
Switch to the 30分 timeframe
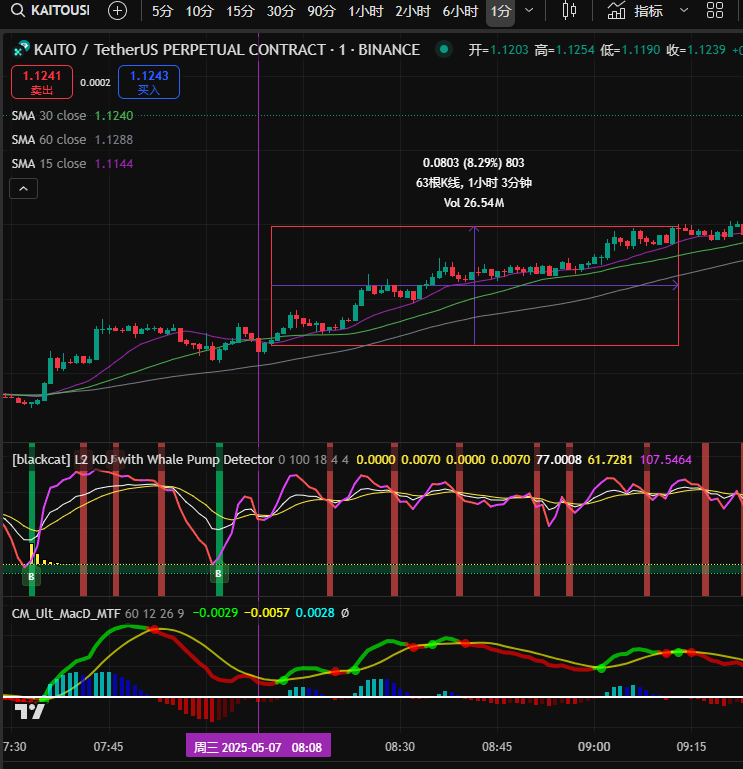[x=281, y=11]
